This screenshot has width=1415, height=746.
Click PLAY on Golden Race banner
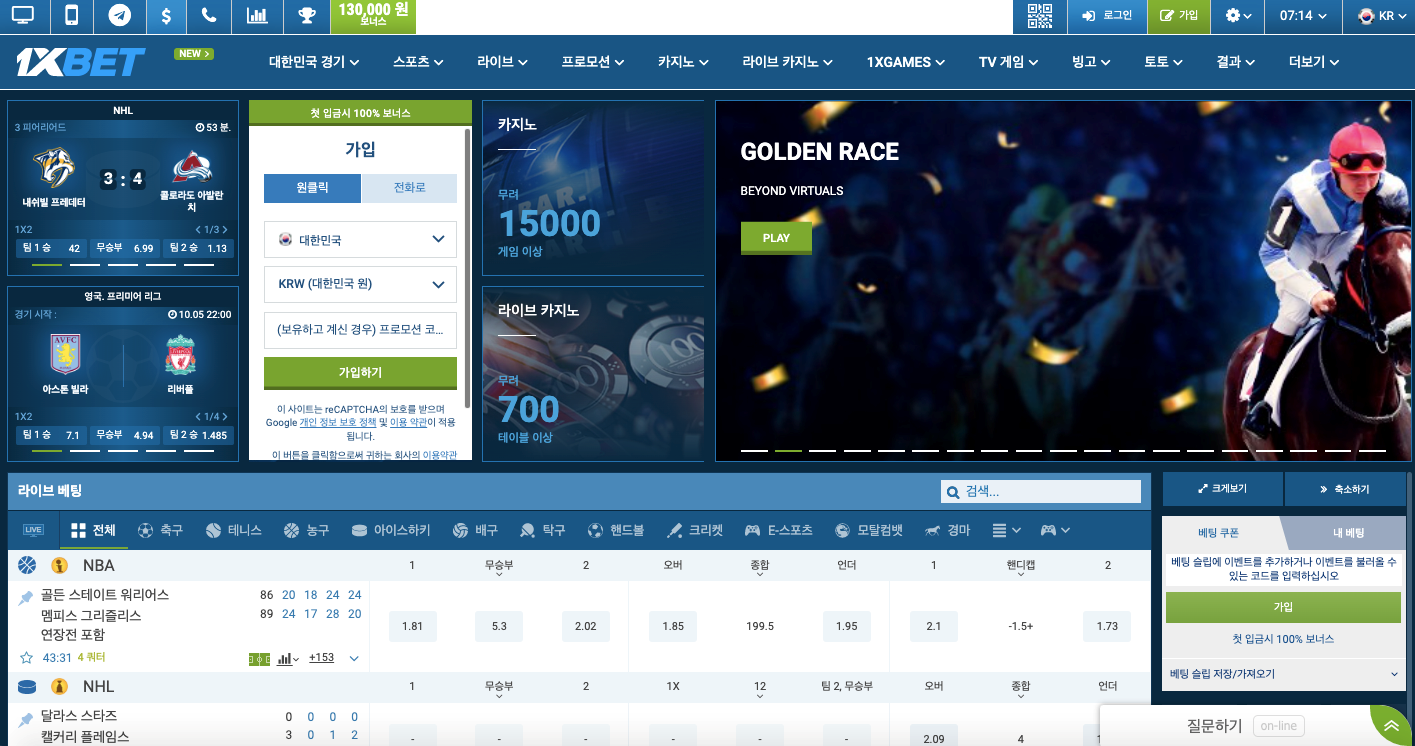coord(776,238)
